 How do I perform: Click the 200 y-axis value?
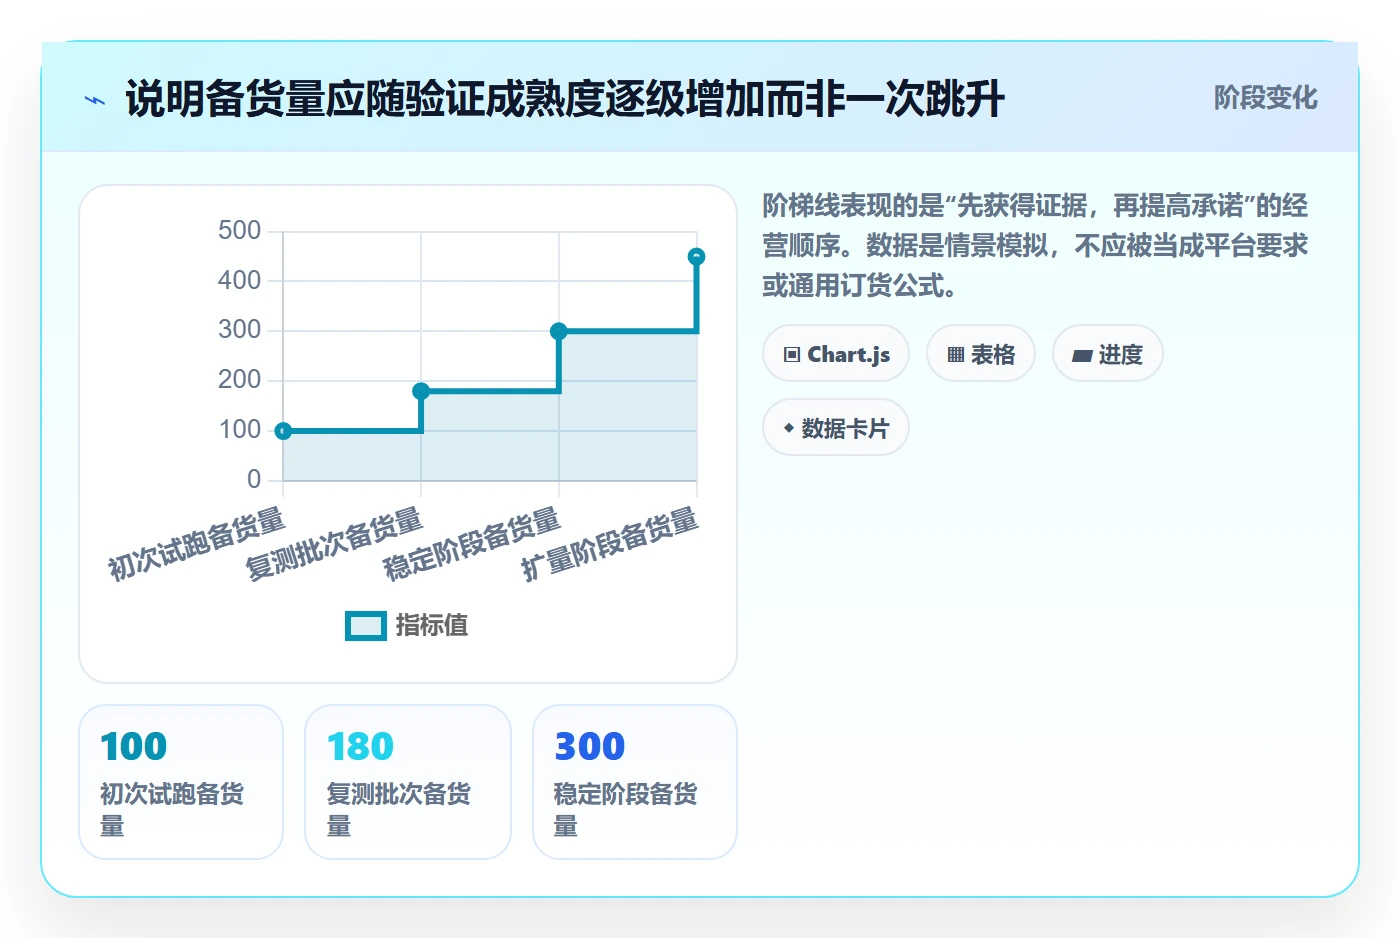pyautogui.click(x=240, y=380)
